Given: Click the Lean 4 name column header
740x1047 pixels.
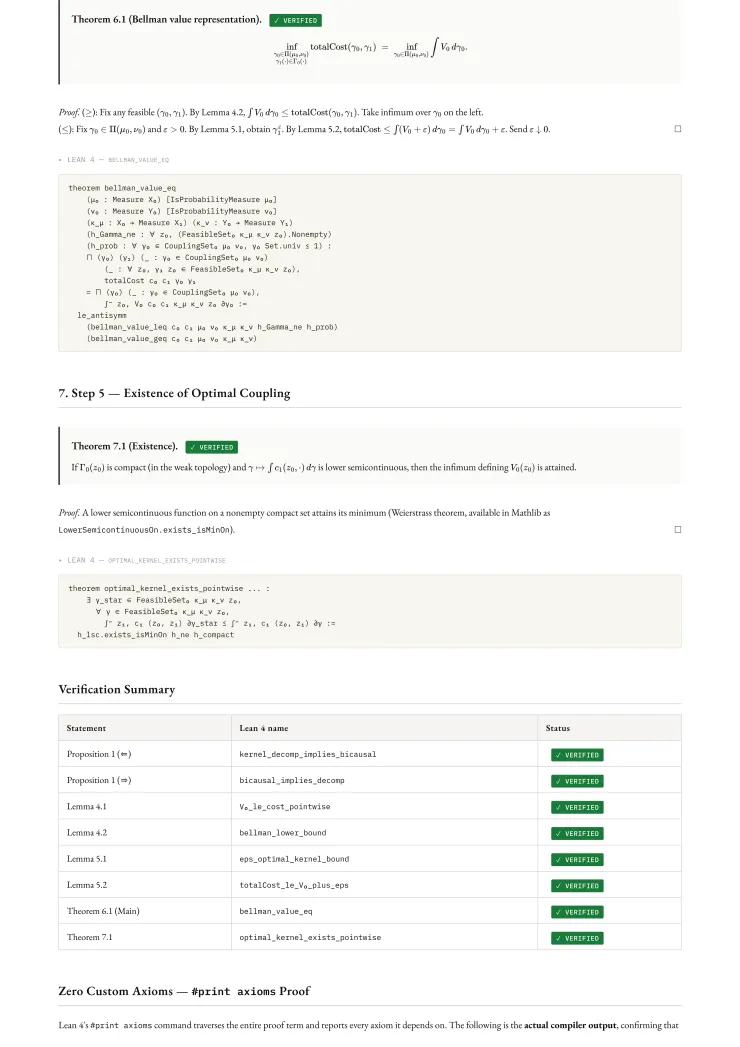Looking at the screenshot, I should tap(264, 728).
